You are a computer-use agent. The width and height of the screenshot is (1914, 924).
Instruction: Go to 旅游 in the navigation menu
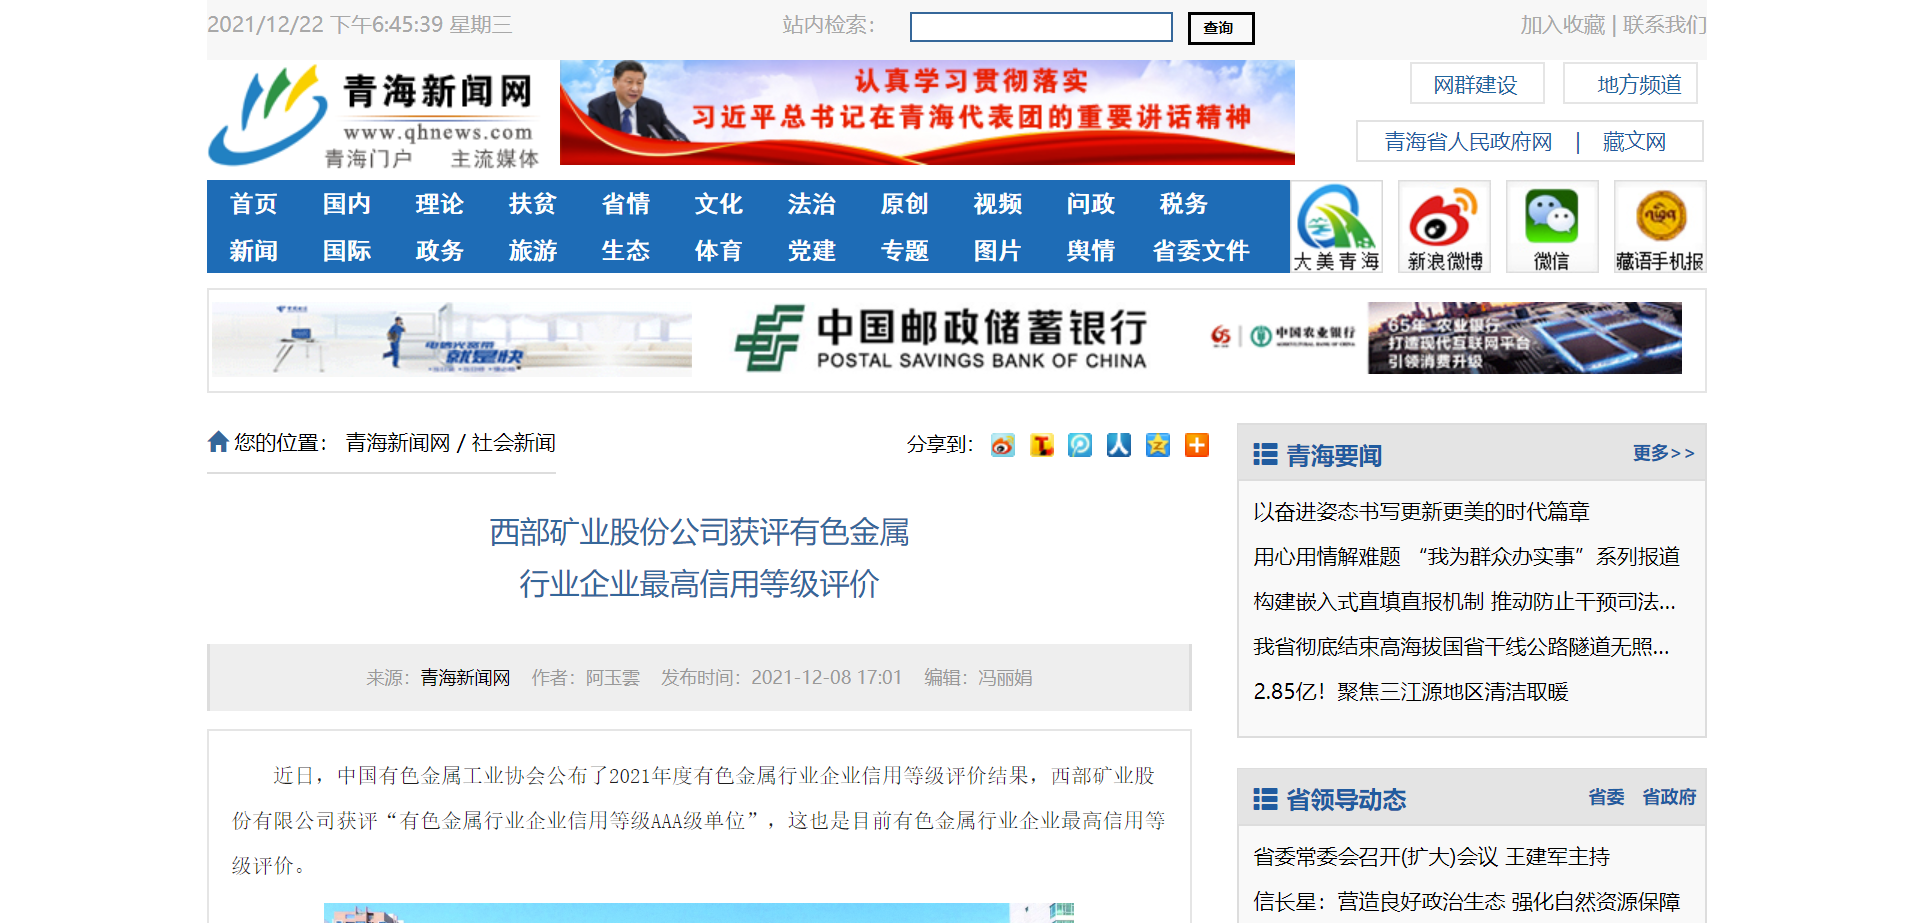532,251
